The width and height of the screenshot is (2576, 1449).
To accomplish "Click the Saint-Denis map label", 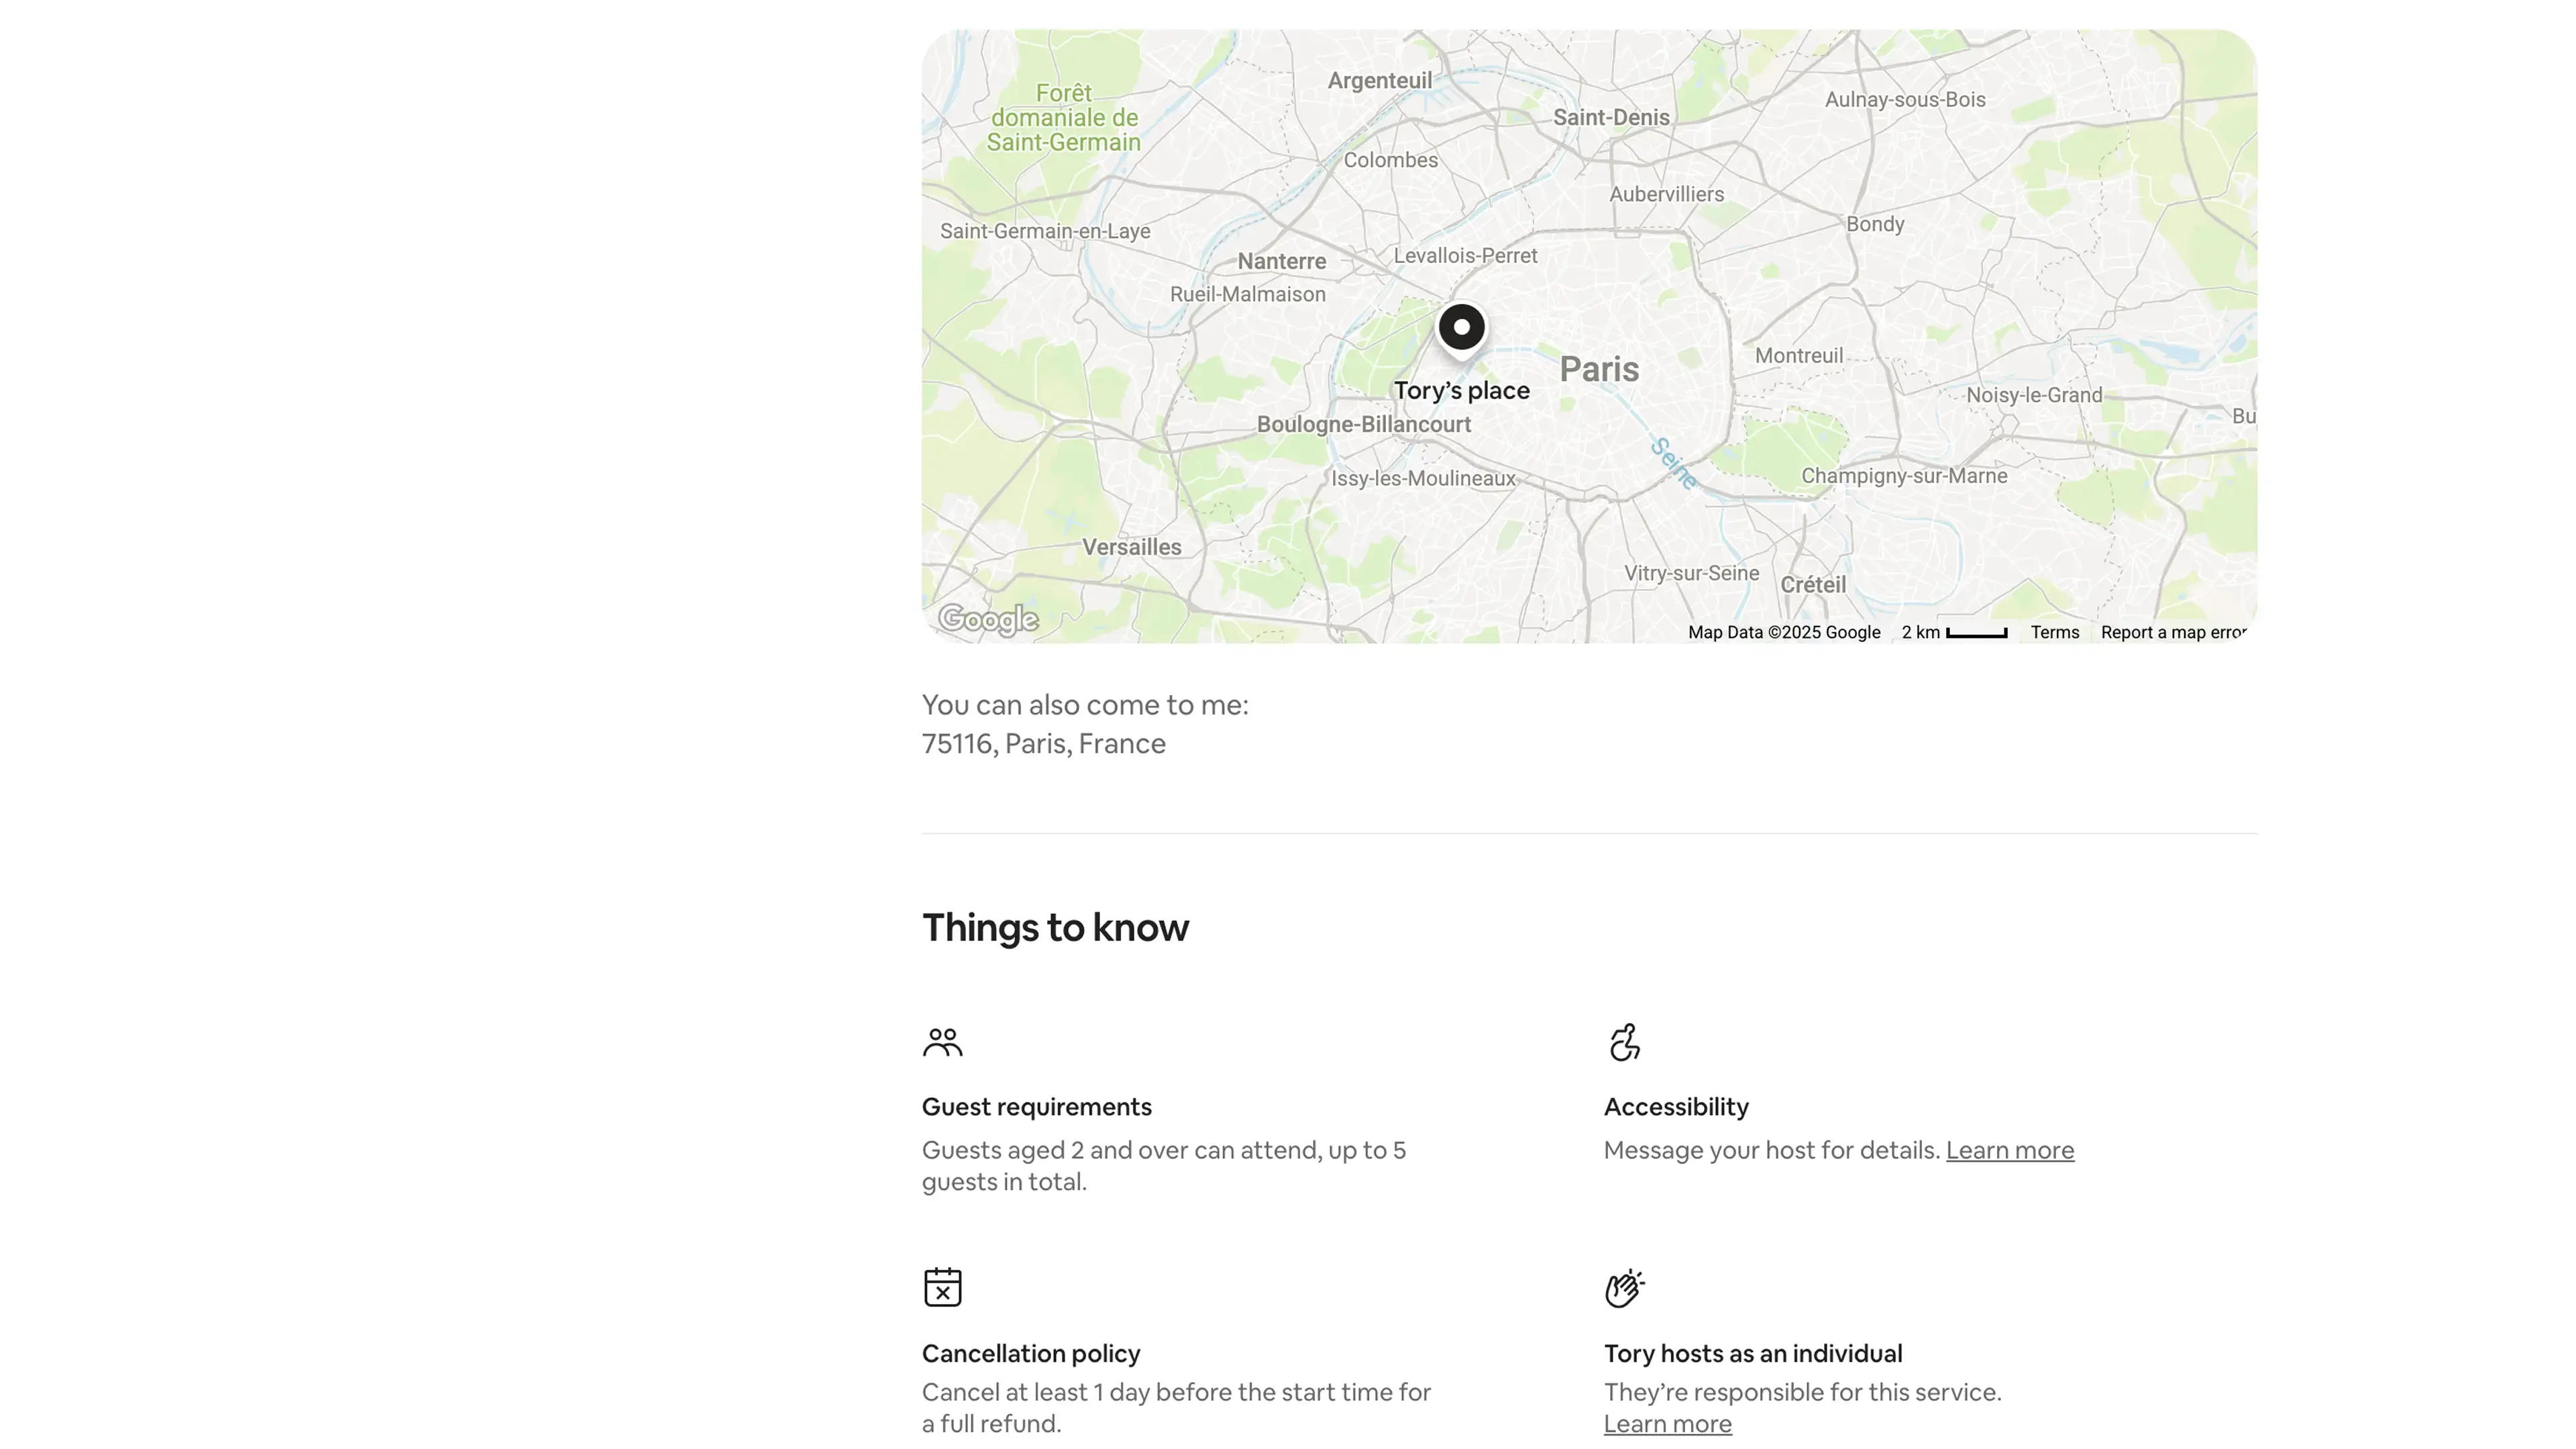I will 1610,117.
